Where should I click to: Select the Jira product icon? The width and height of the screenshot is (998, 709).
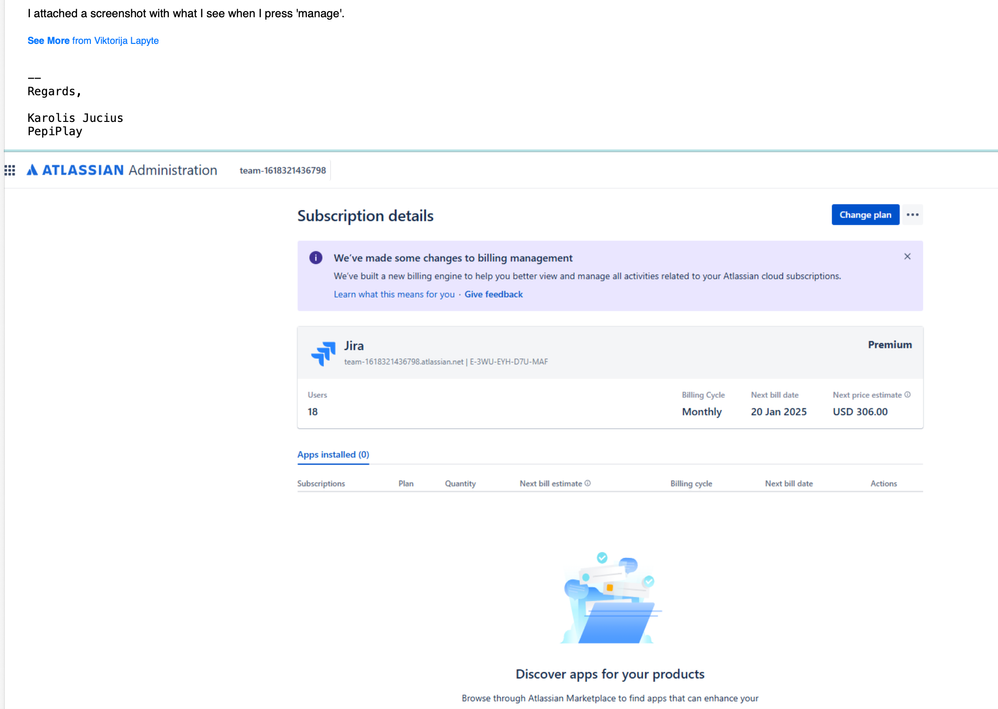[323, 353]
